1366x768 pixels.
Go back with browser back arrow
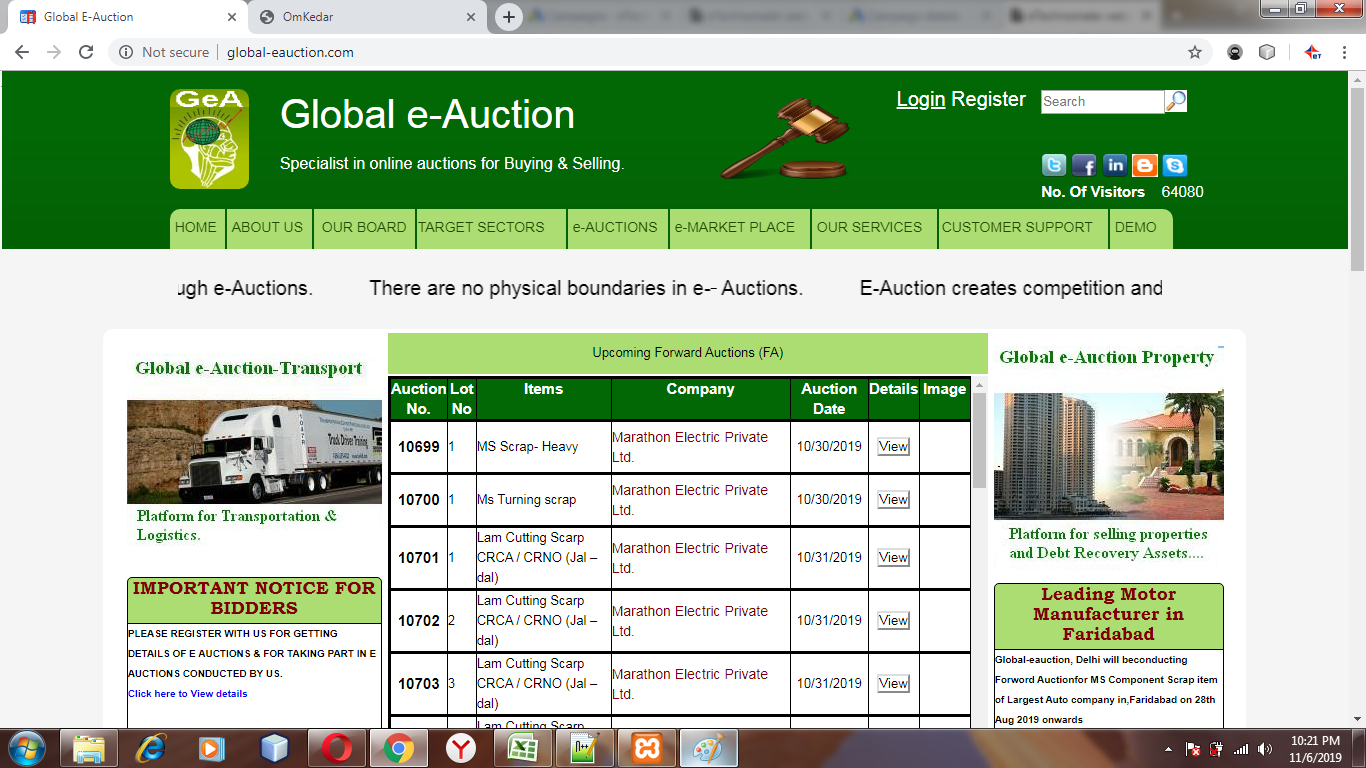22,52
